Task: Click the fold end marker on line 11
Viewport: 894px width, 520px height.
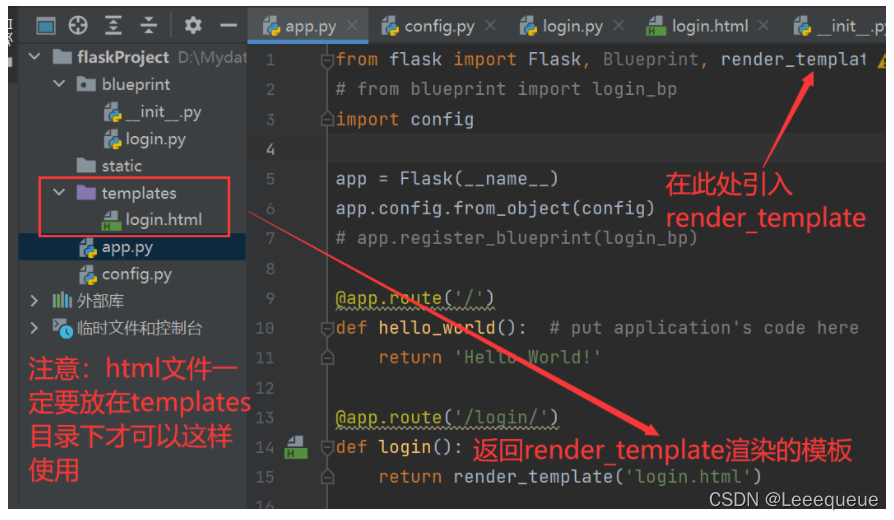Action: pyautogui.click(x=327, y=358)
